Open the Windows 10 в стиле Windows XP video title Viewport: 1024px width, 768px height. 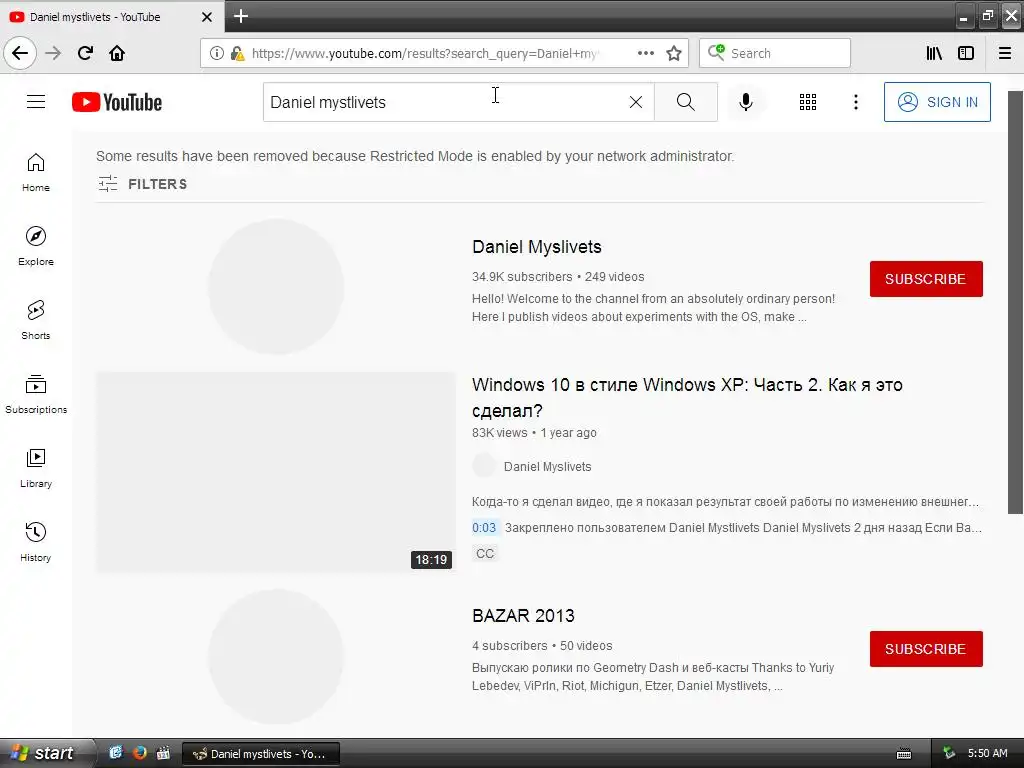coord(687,397)
